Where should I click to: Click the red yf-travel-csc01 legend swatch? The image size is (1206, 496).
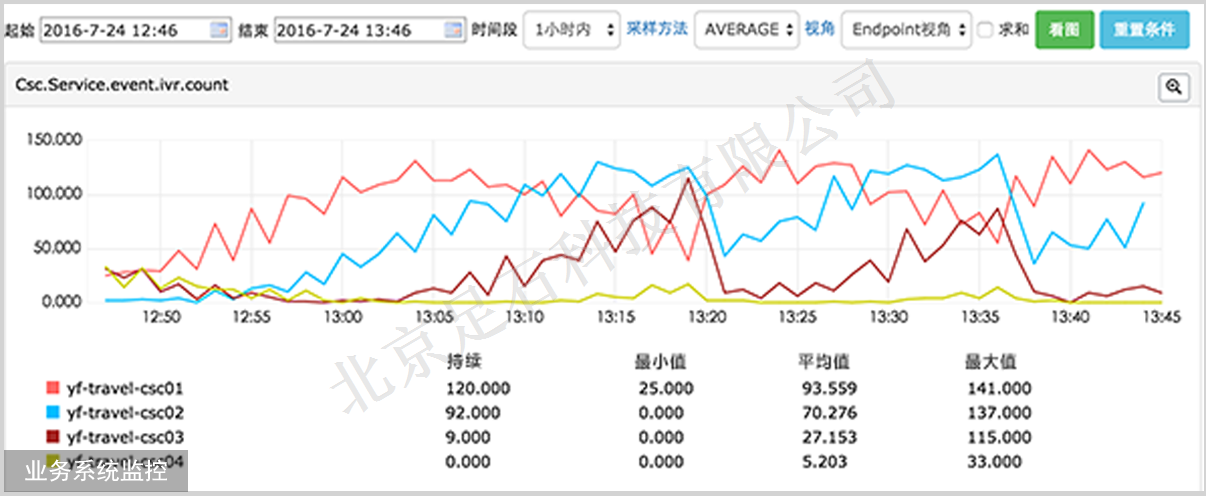(53, 388)
